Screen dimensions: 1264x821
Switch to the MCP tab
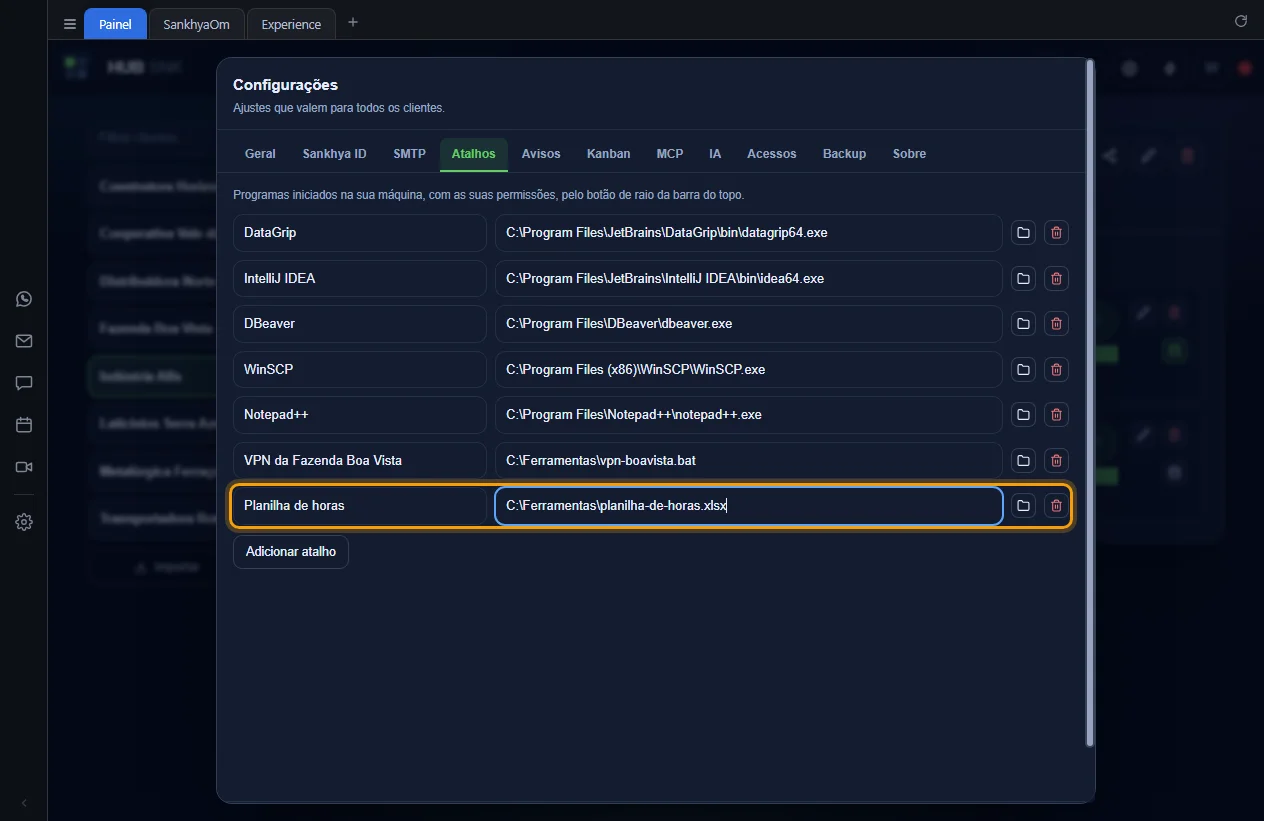[x=670, y=154]
